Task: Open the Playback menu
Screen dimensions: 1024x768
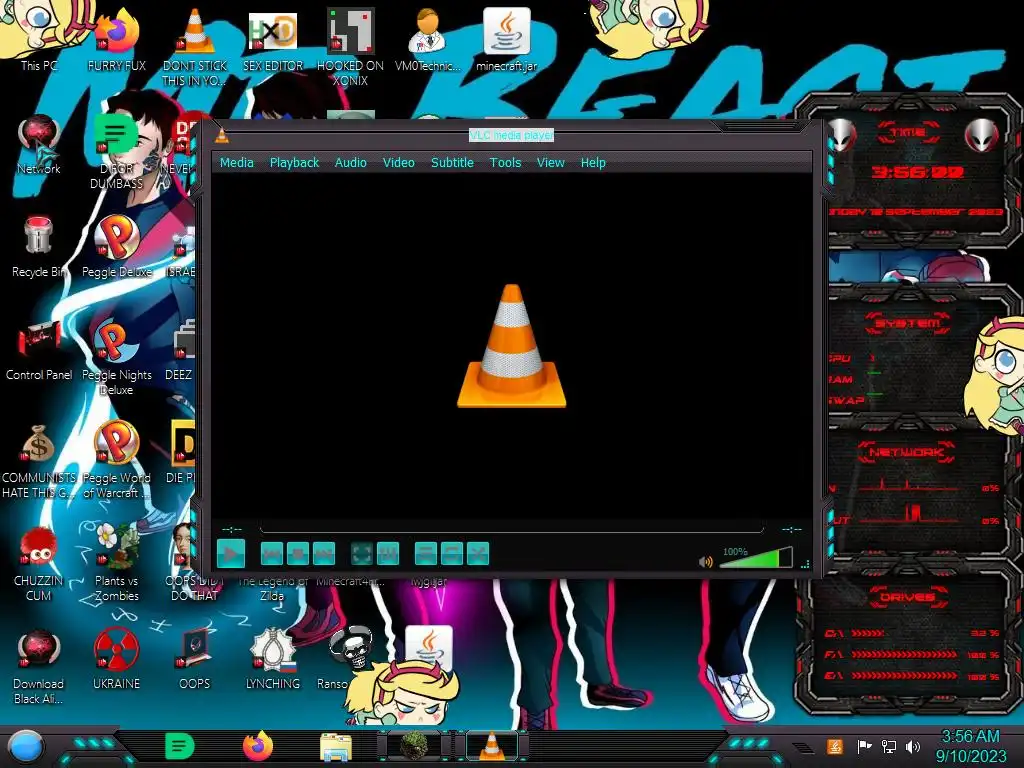Action: 295,163
